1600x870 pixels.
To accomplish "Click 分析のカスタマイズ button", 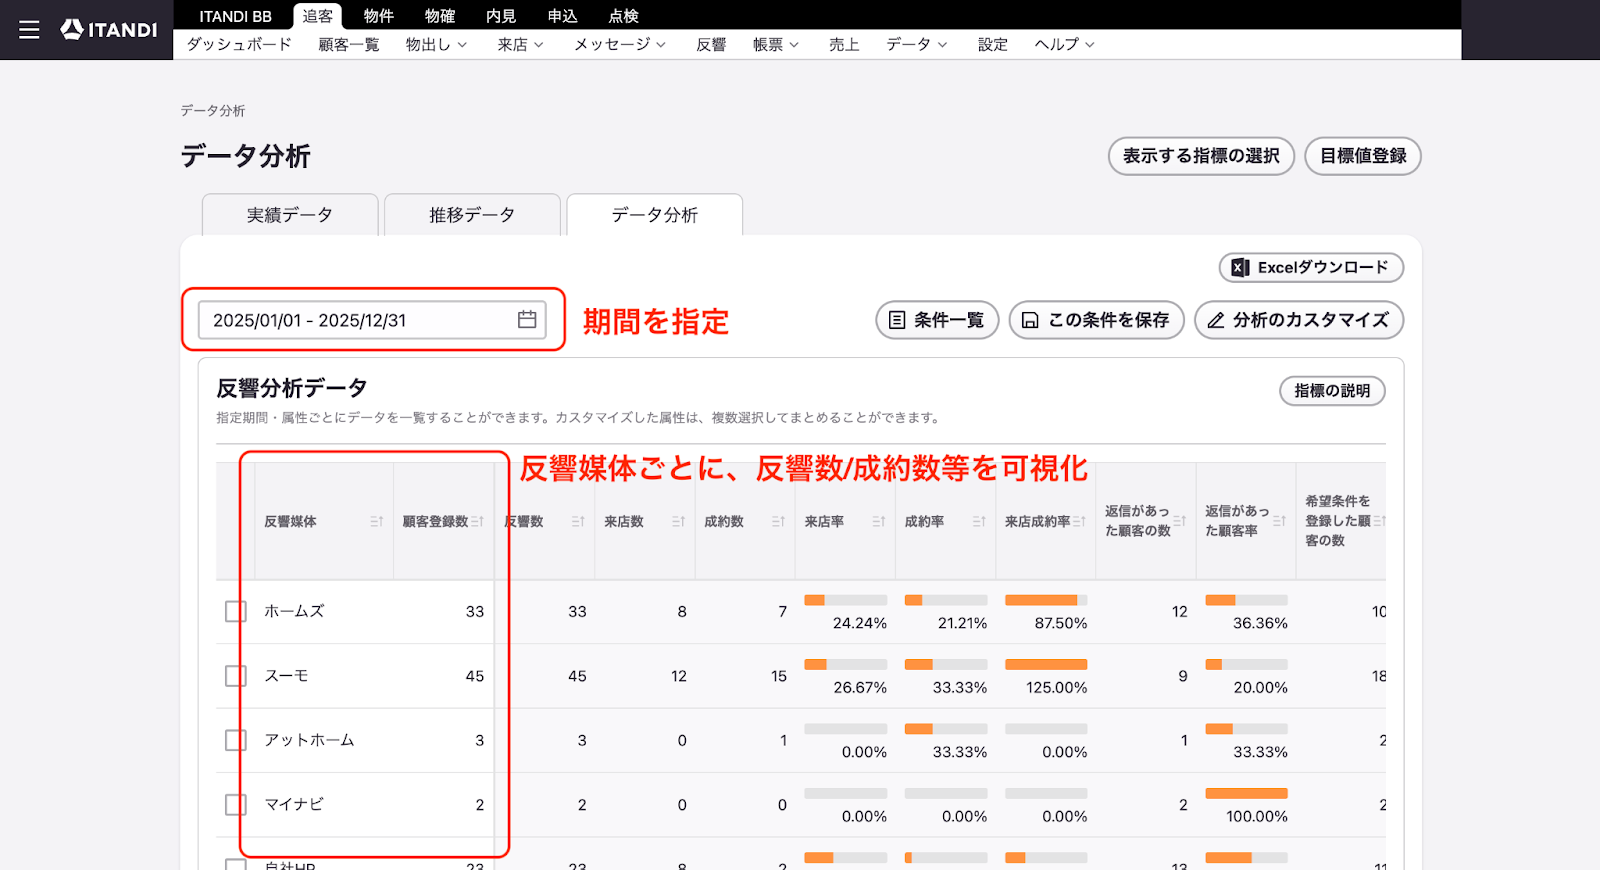I will tap(1299, 320).
